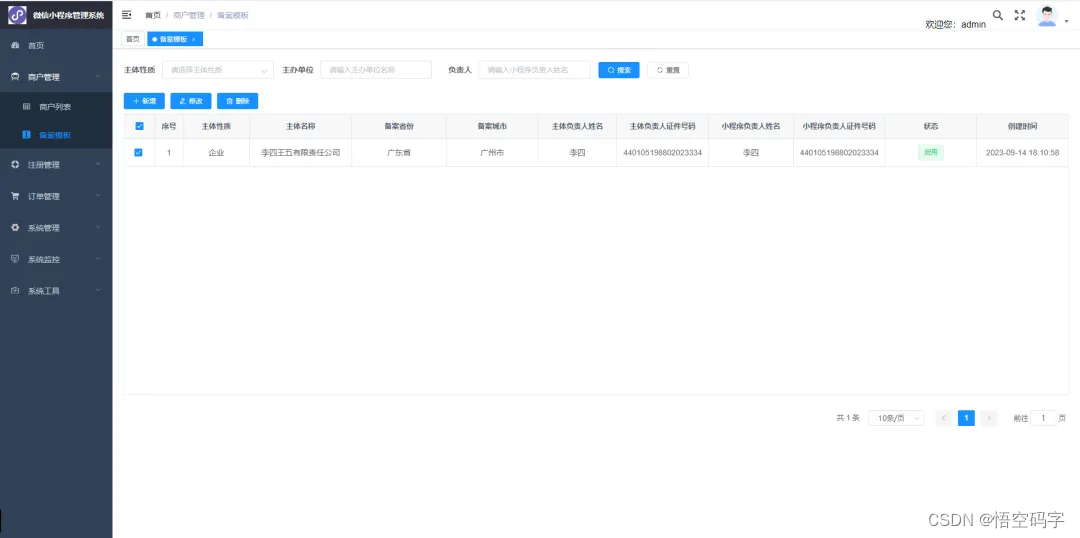Enter fullscreen using the expand arrows icon
Image resolution: width=1080 pixels, height=538 pixels.
[x=1020, y=15]
